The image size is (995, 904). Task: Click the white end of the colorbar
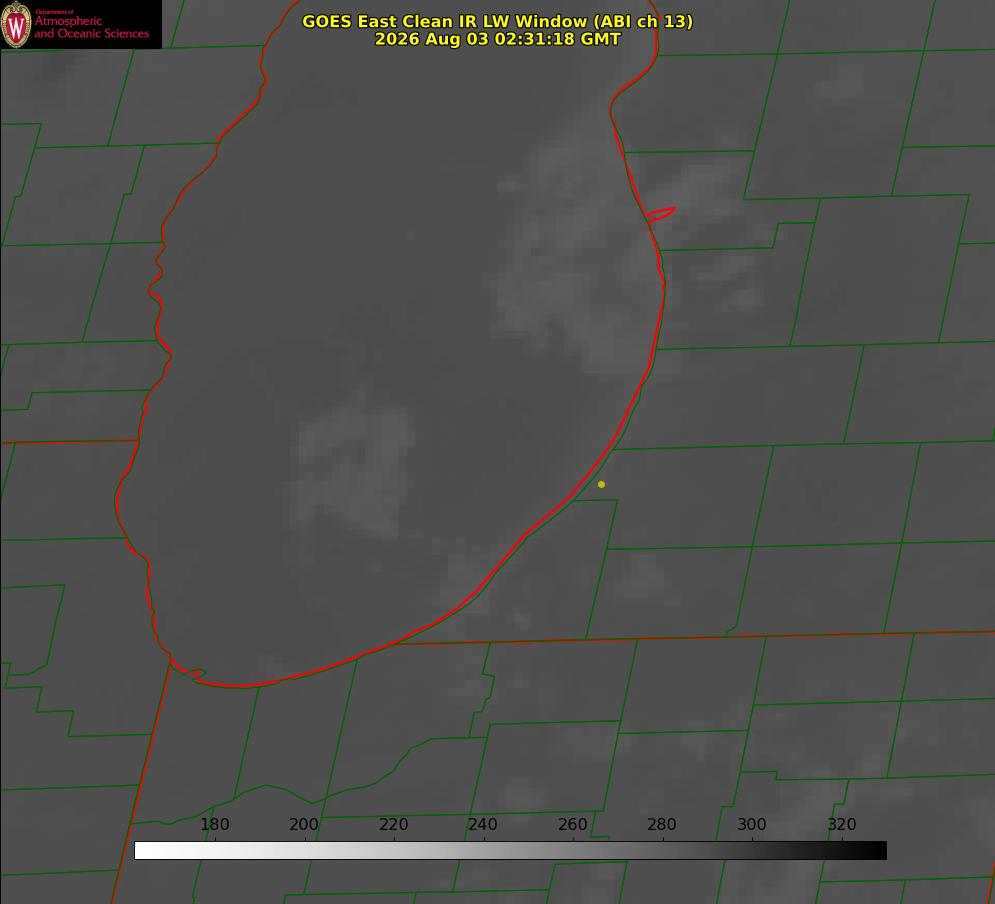pyautogui.click(x=141, y=850)
